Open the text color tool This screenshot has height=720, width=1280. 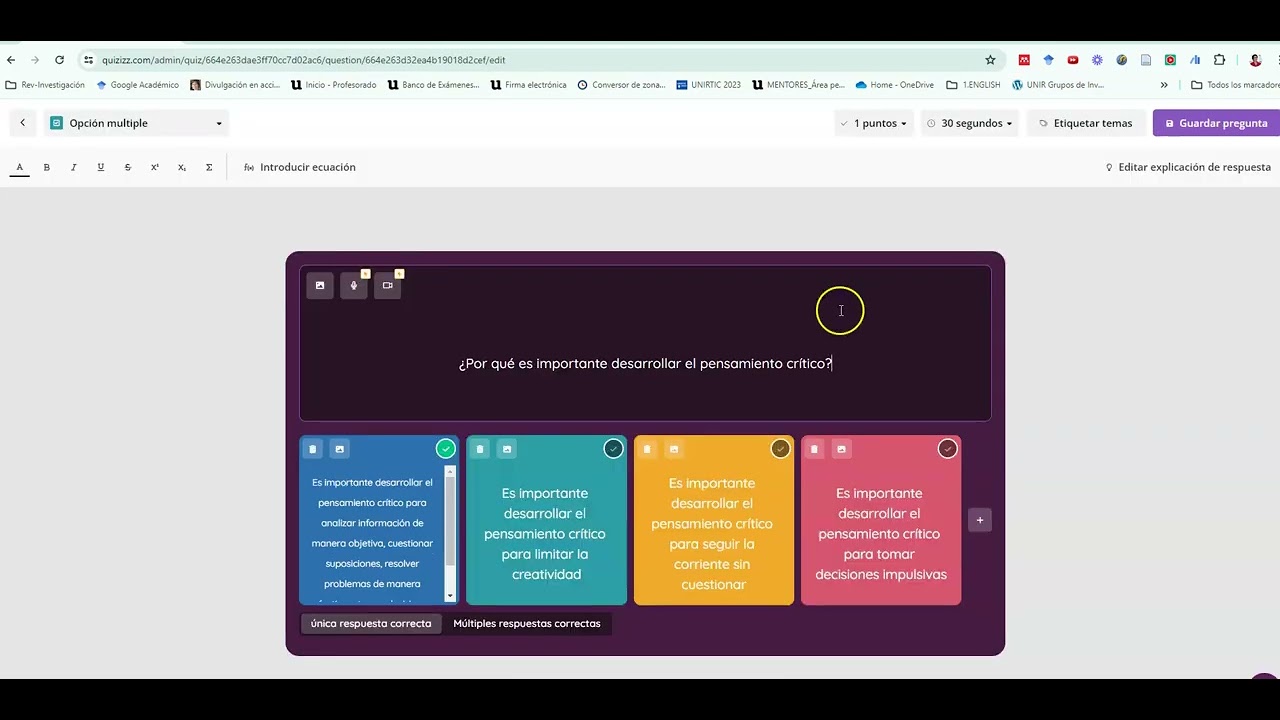pos(19,167)
